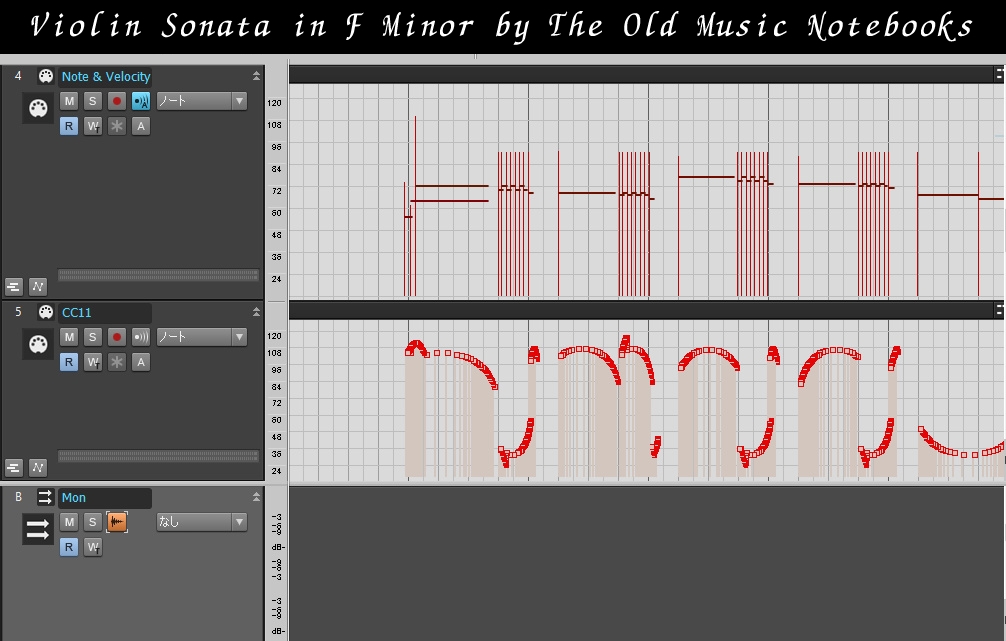This screenshot has width=1006, height=641.
Task: Enable automation read on CC11 track
Action: 69,362
